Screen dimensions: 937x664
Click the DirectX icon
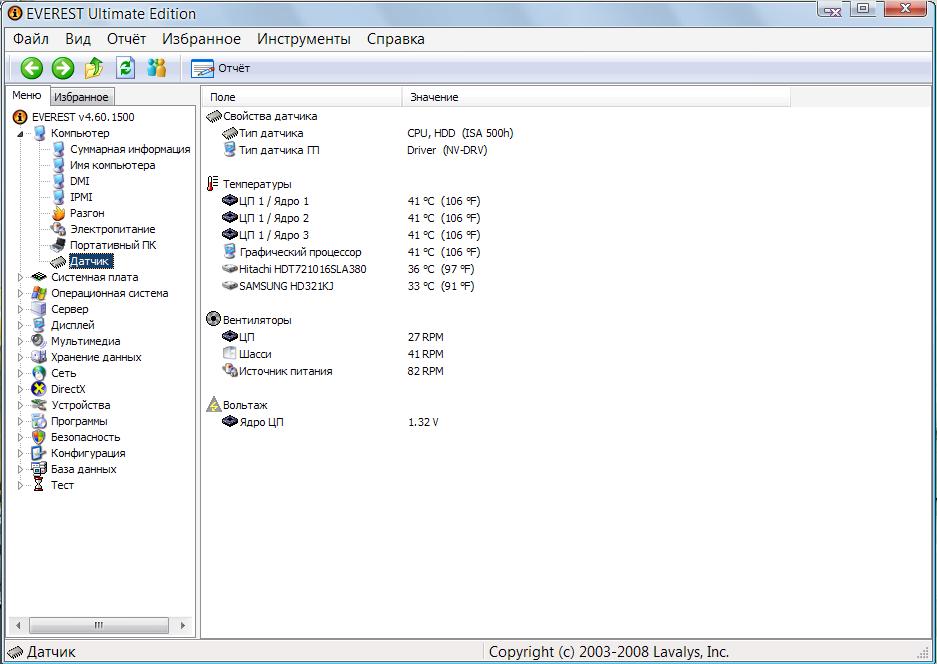[39, 389]
